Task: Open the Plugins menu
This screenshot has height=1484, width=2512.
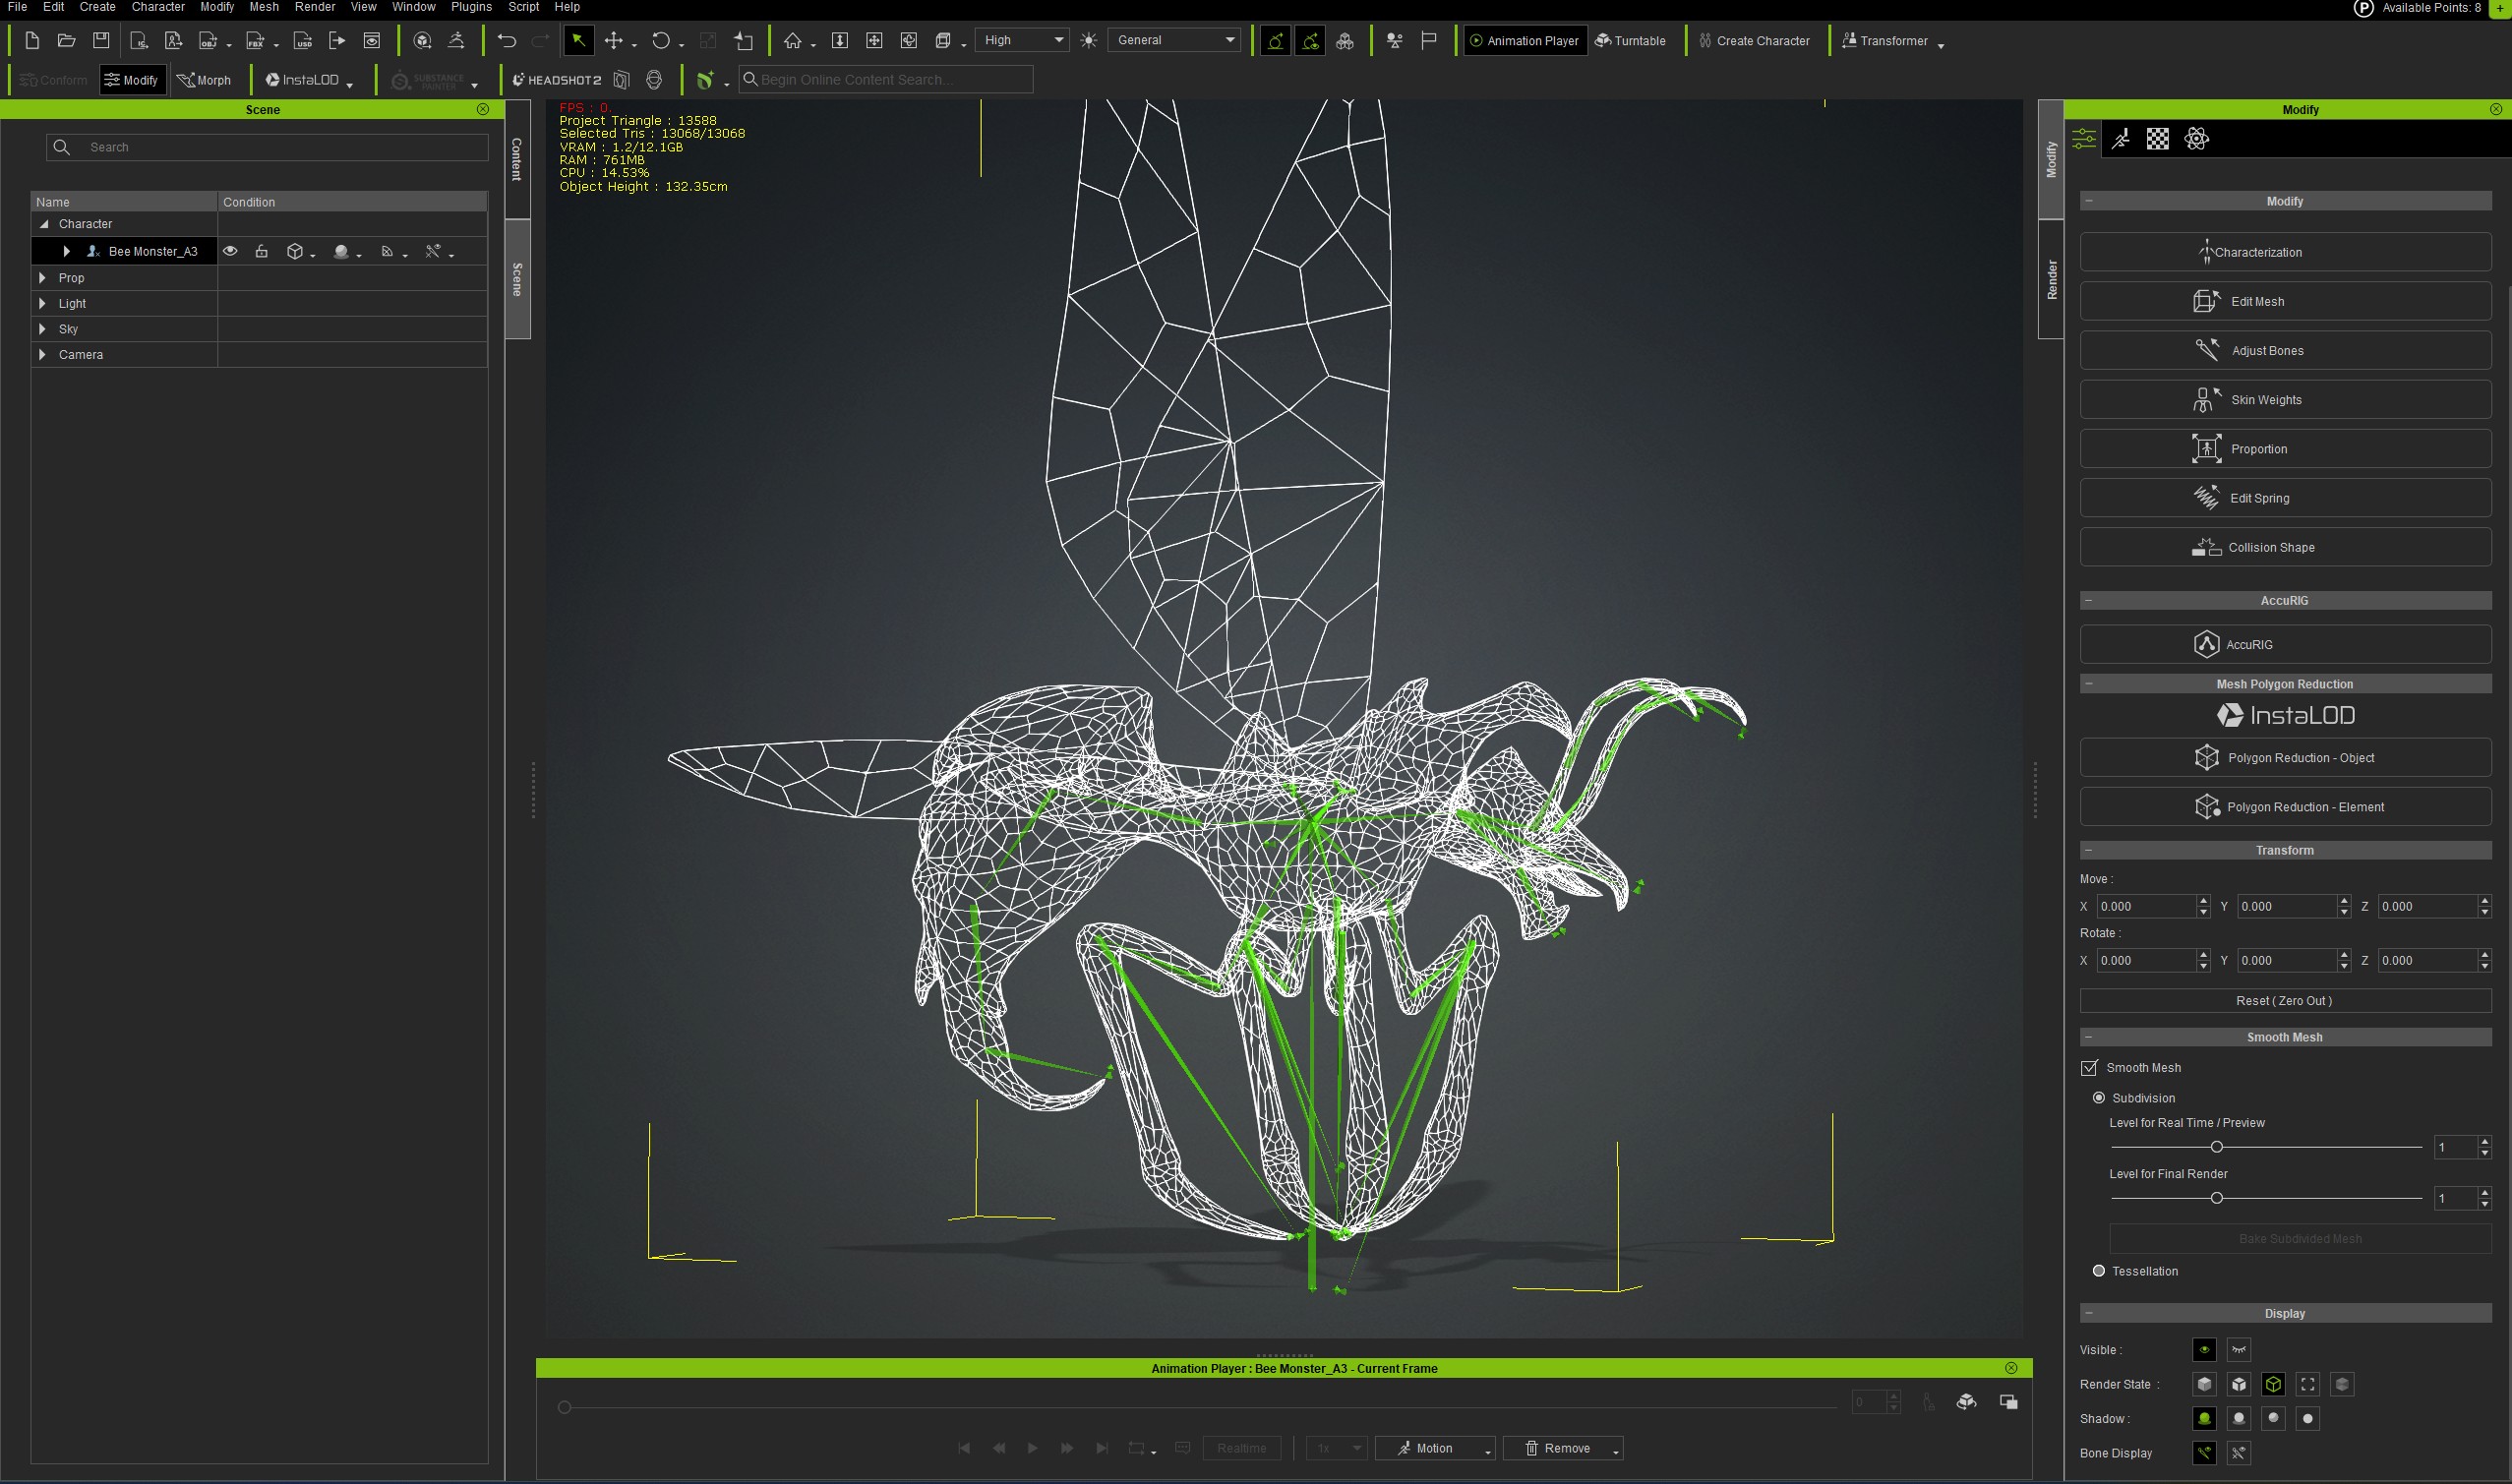Action: click(470, 7)
